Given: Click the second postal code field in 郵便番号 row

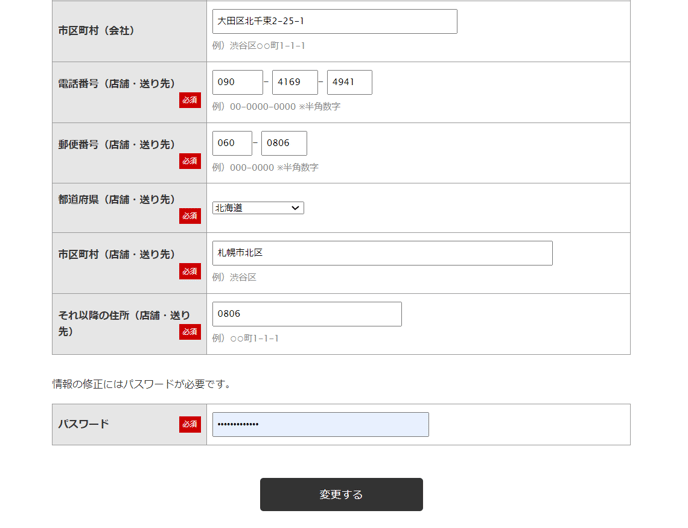Looking at the screenshot, I should (284, 143).
